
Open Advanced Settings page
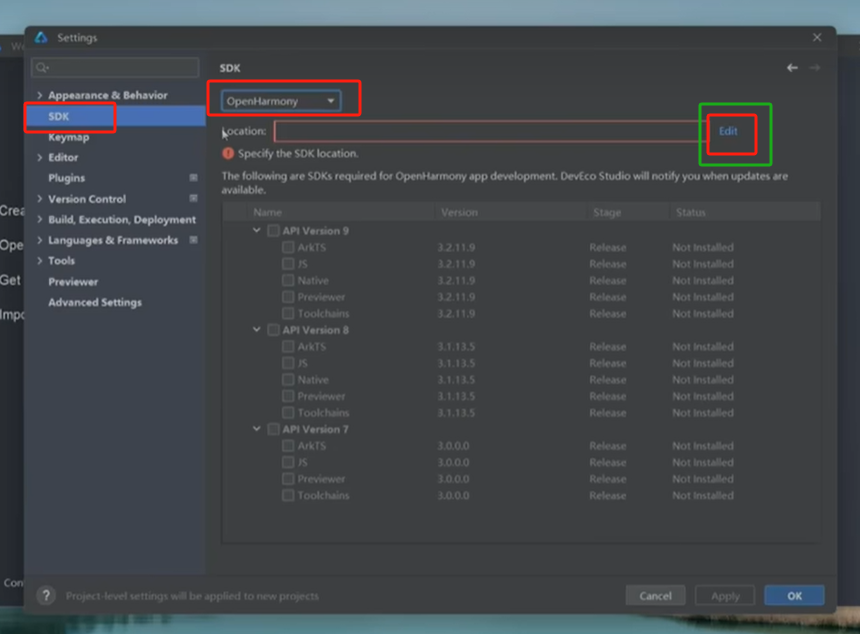[95, 302]
